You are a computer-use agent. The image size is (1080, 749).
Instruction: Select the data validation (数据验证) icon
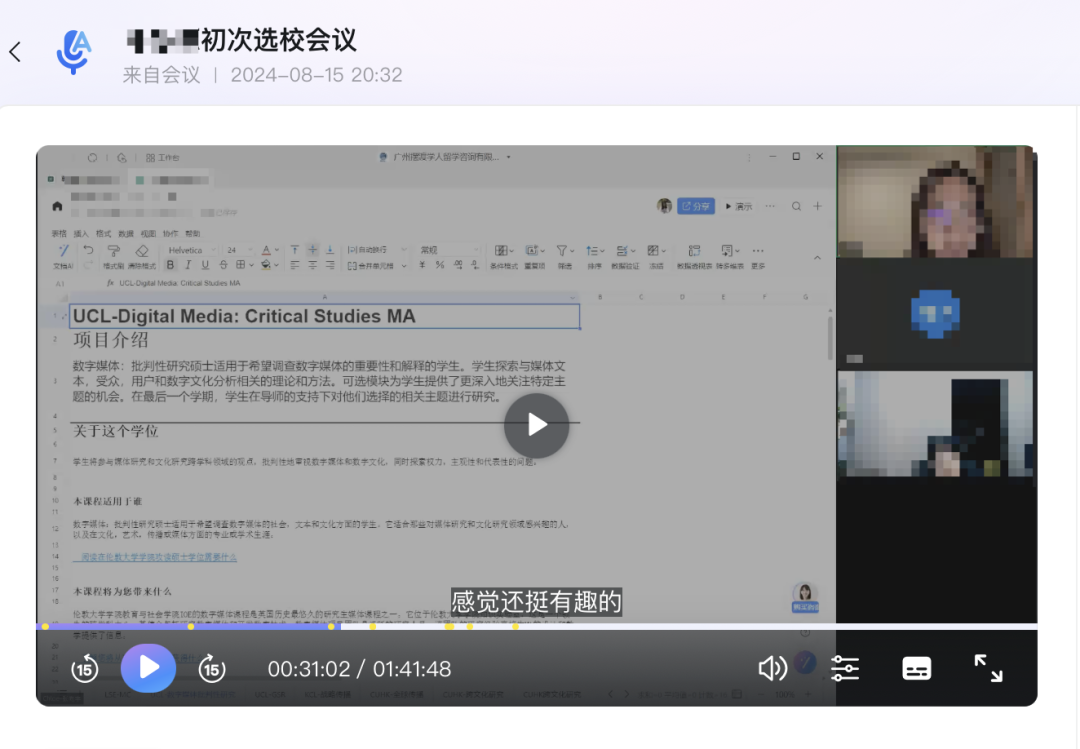pos(623,251)
